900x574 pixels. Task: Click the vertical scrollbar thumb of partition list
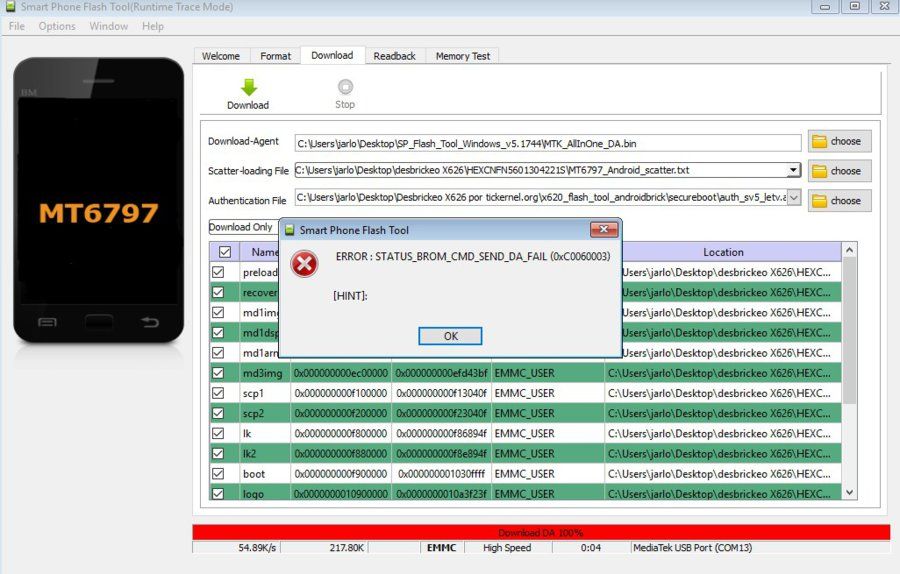click(849, 330)
